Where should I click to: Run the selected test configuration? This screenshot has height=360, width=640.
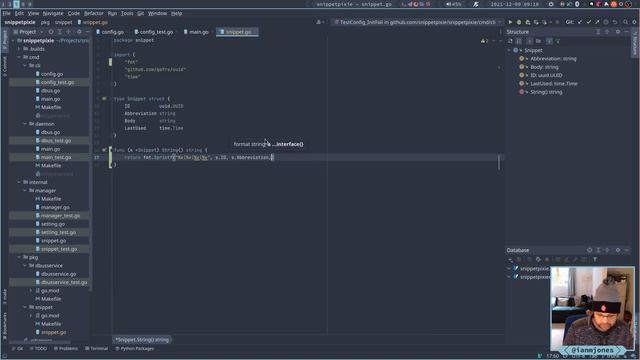[510, 22]
